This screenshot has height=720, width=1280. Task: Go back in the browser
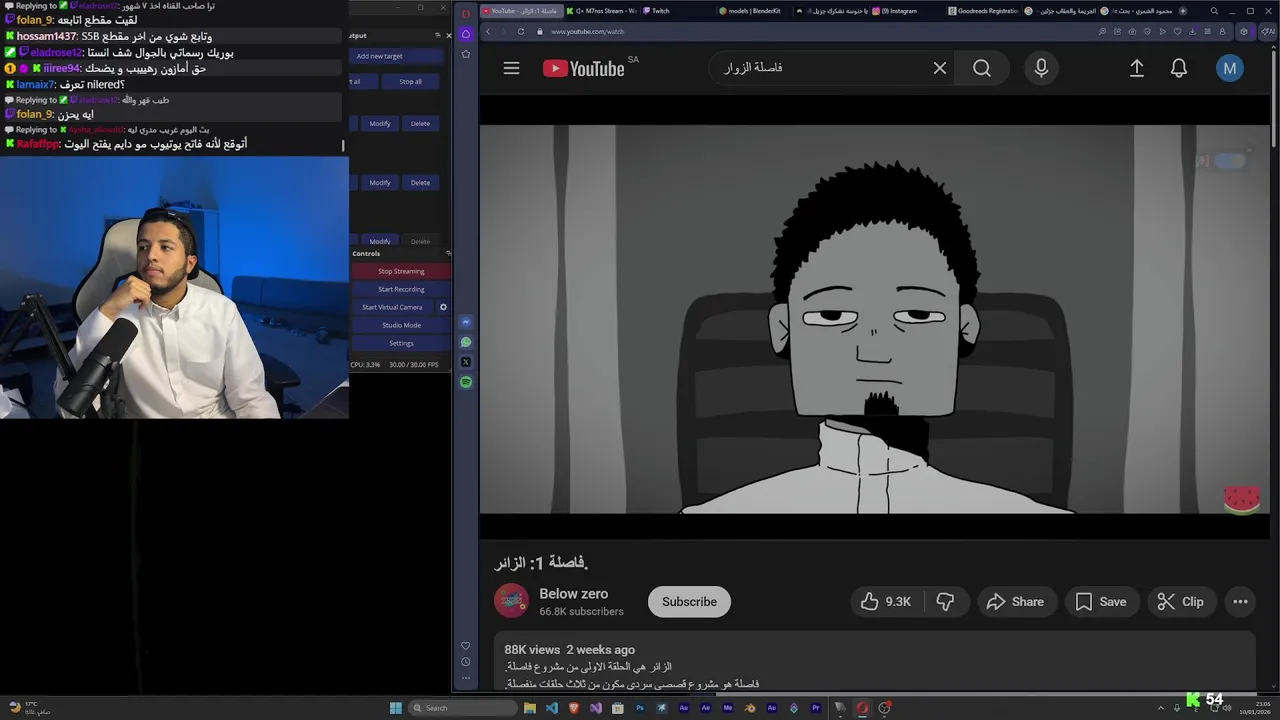pyautogui.click(x=488, y=31)
